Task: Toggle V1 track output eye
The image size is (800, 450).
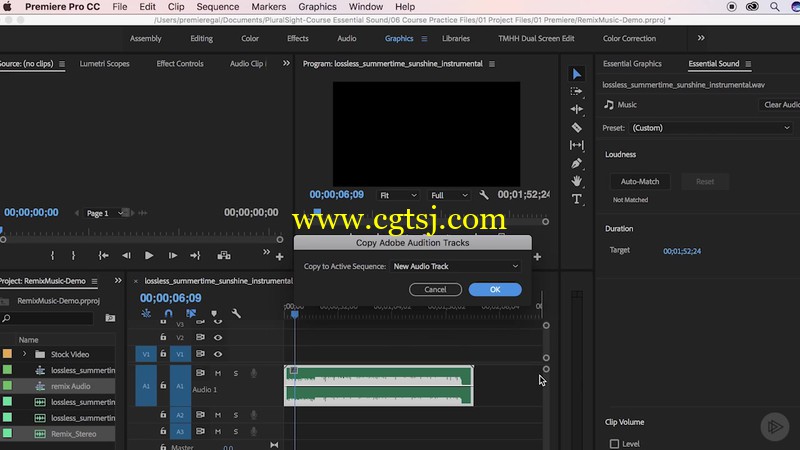Action: pos(218,354)
